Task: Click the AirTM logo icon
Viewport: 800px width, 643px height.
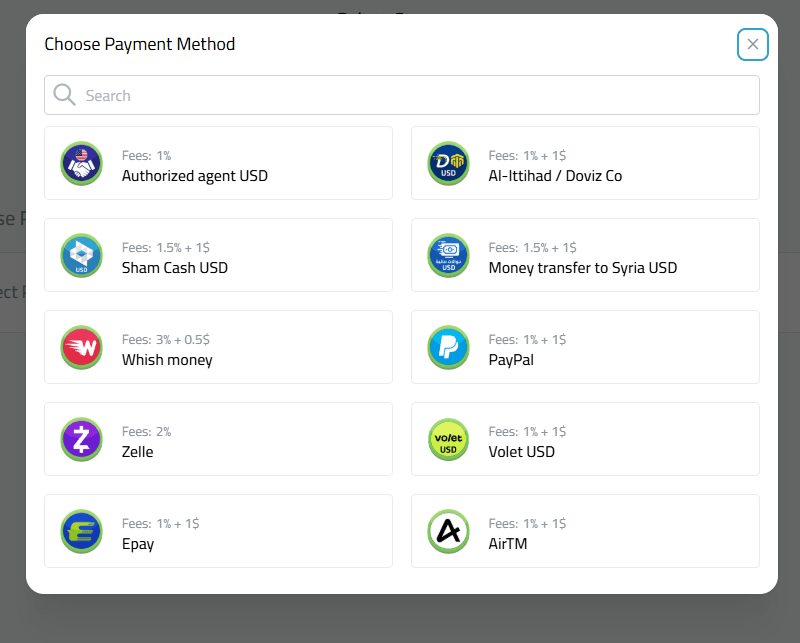Action: (448, 531)
